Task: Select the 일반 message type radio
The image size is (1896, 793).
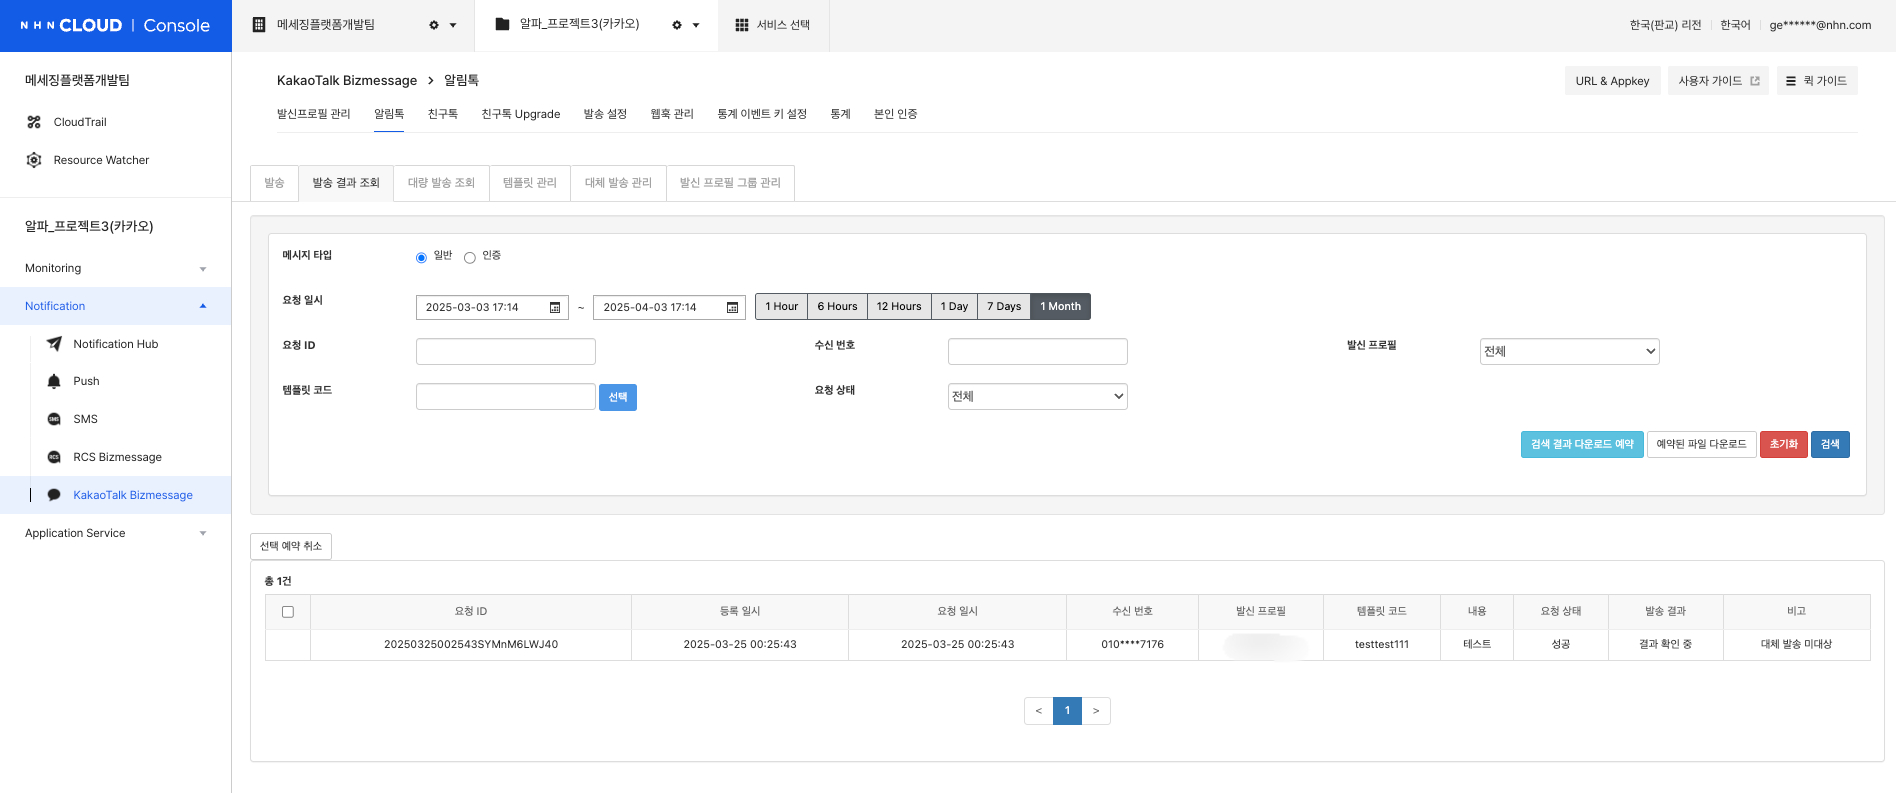Action: tap(421, 258)
